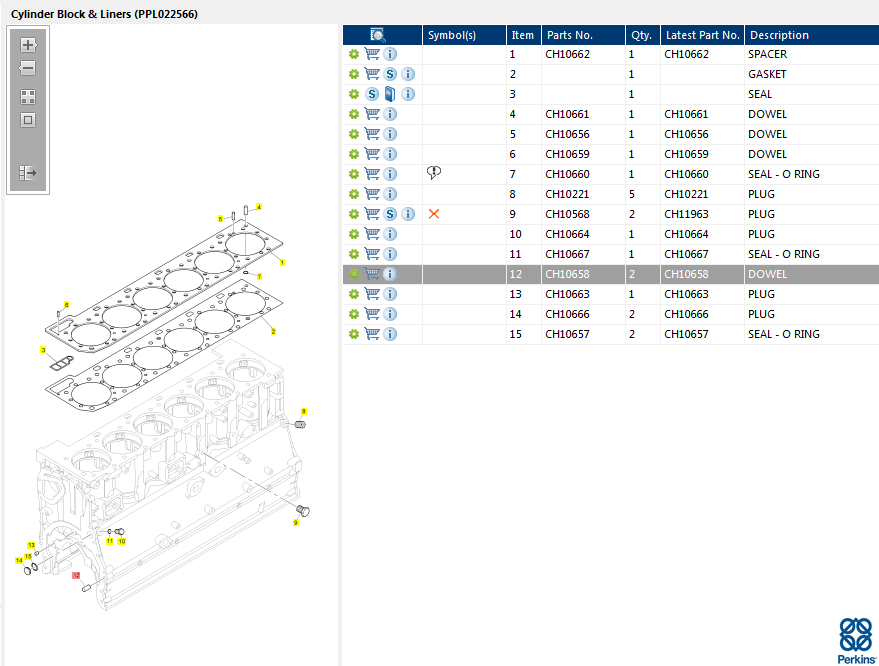Click the zoom out button on diagram toolbar
This screenshot has width=879, height=666.
[28, 69]
